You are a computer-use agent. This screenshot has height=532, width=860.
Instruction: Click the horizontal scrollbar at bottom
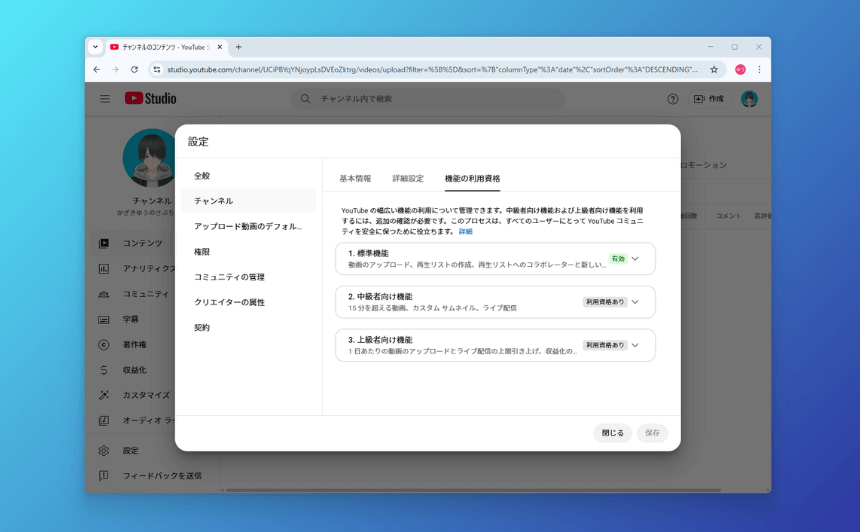coord(473,490)
